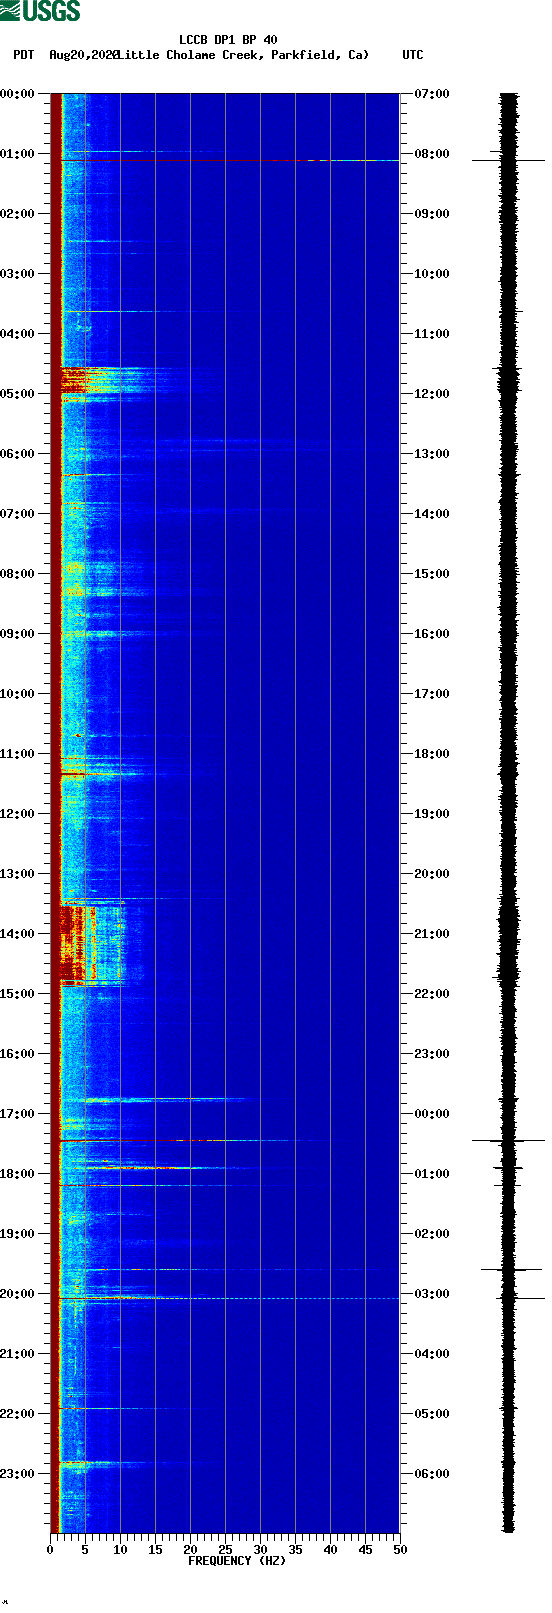Click the red event line near 17:27 PDT
552x1613 pixels.
pyautogui.click(x=190, y=1140)
